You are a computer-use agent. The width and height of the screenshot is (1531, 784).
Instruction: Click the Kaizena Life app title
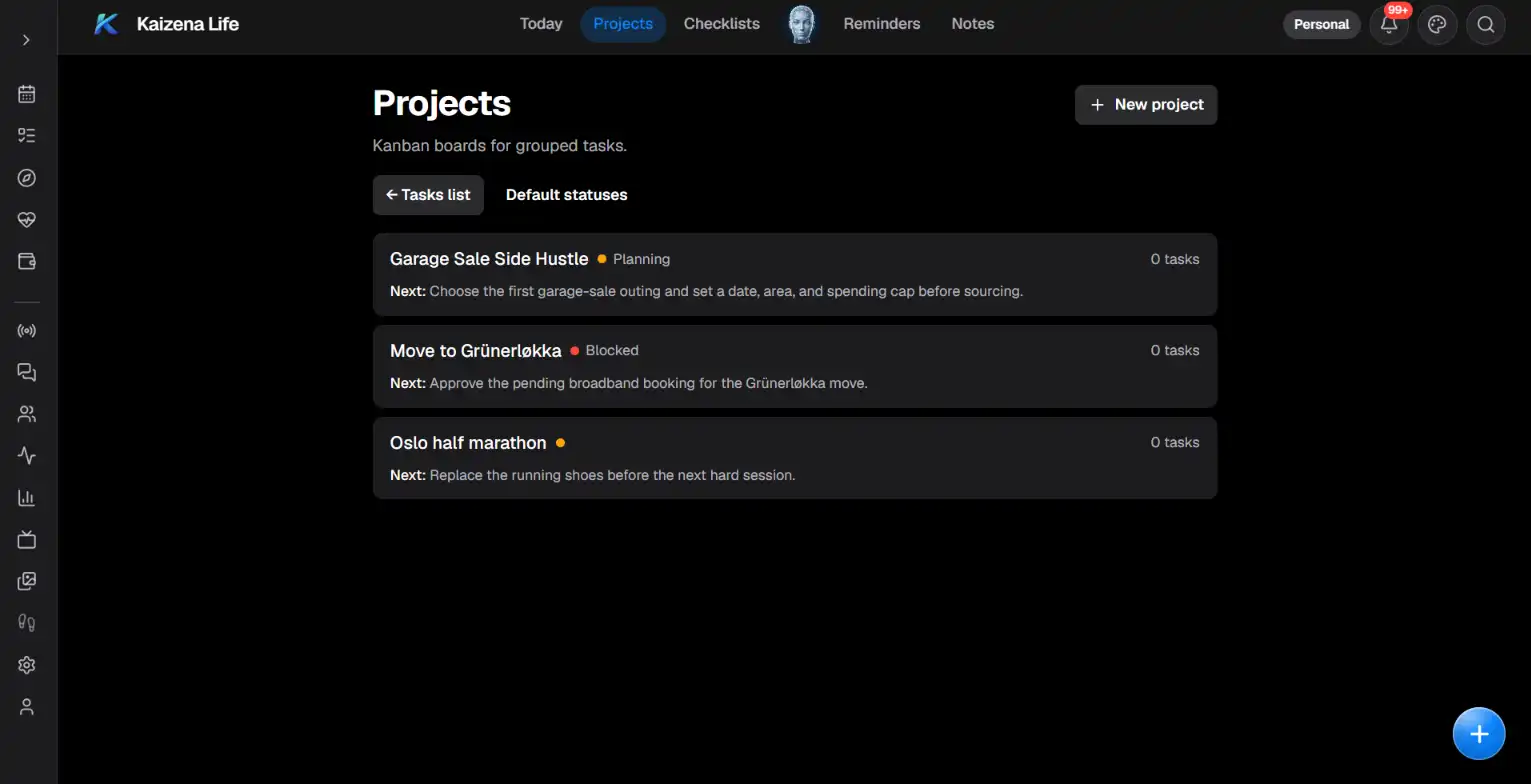188,24
